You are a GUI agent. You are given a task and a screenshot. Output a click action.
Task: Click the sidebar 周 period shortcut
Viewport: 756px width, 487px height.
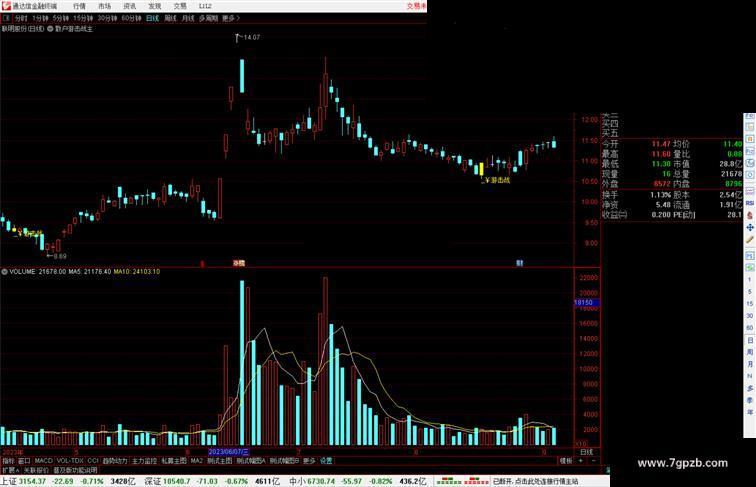pyautogui.click(x=750, y=352)
